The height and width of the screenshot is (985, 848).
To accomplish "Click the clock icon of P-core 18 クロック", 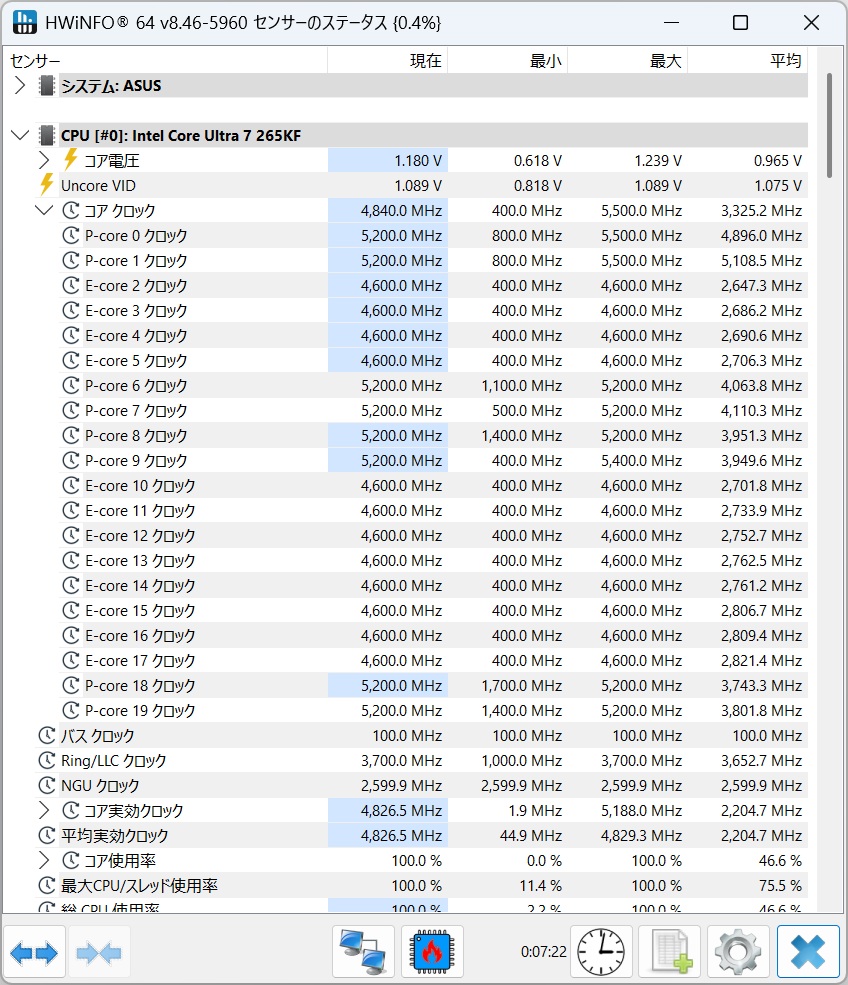I will 70,685.
